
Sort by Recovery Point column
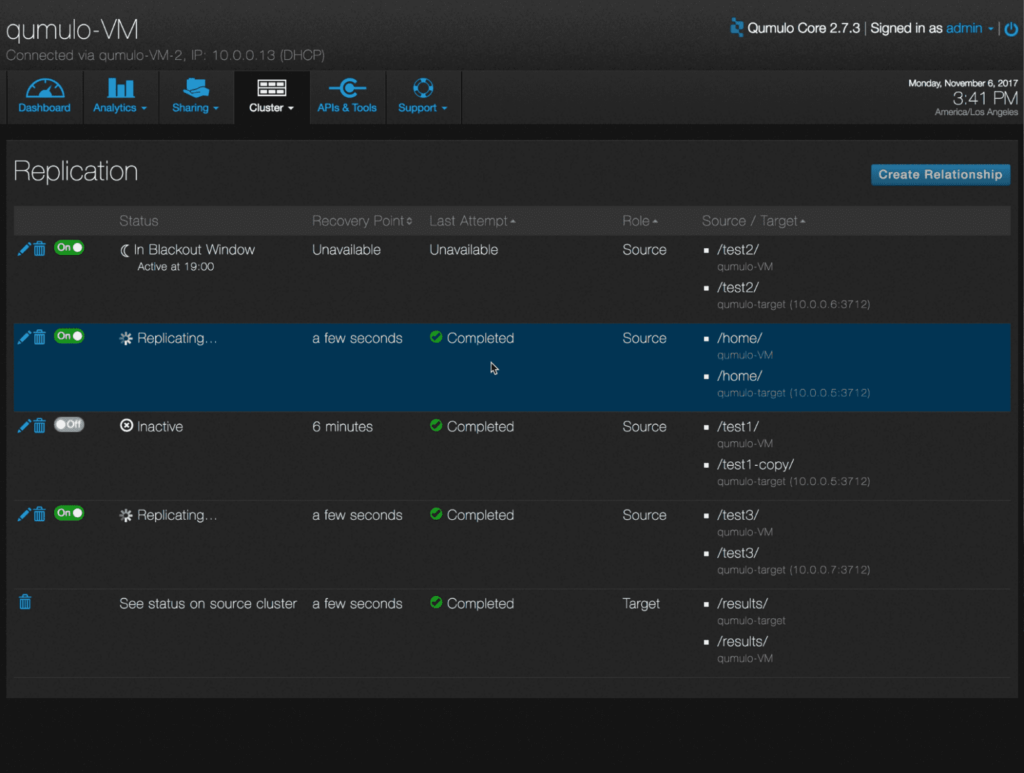click(x=362, y=221)
